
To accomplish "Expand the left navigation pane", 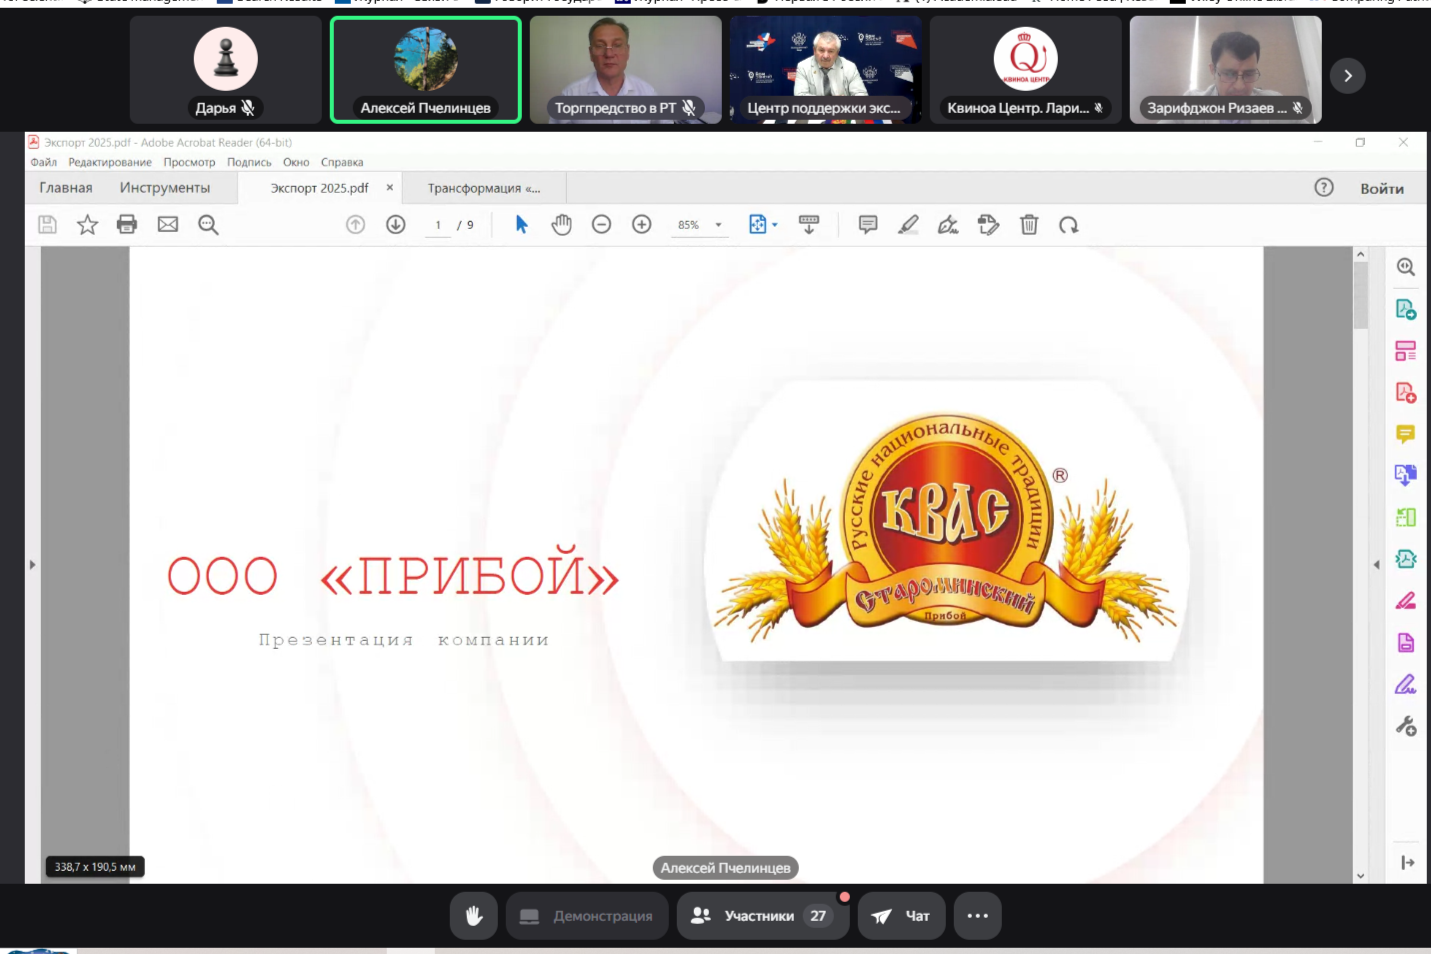I will coord(32,565).
